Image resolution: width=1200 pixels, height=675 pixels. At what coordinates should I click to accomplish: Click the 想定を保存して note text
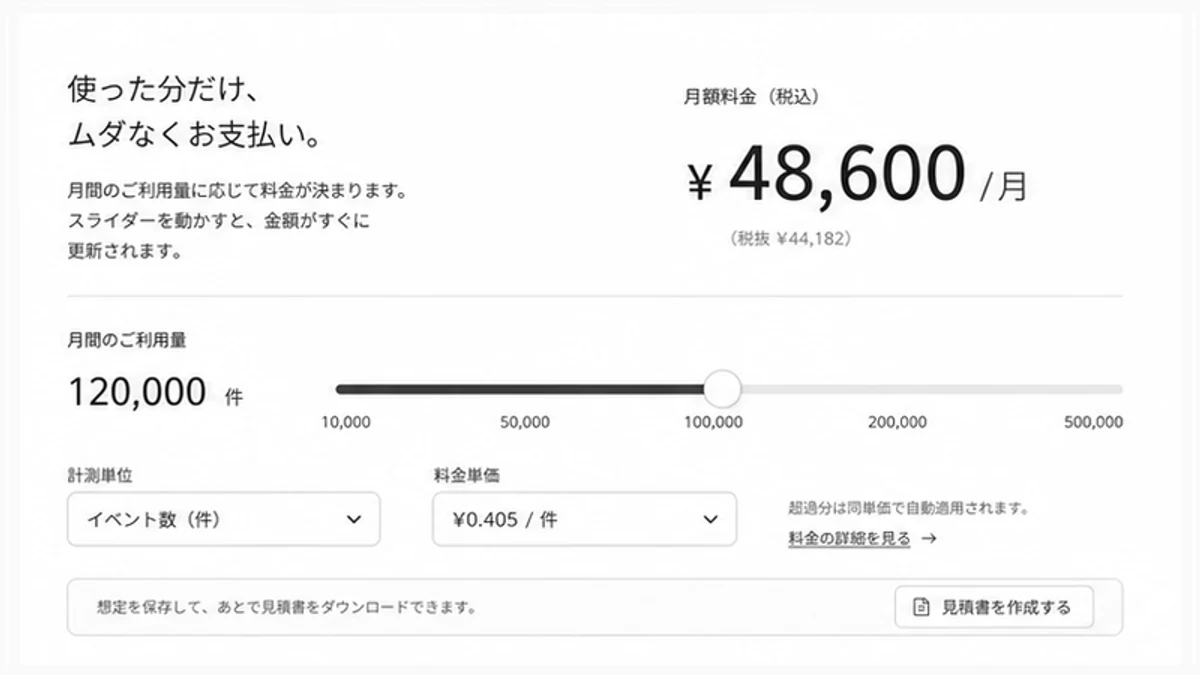coord(286,607)
